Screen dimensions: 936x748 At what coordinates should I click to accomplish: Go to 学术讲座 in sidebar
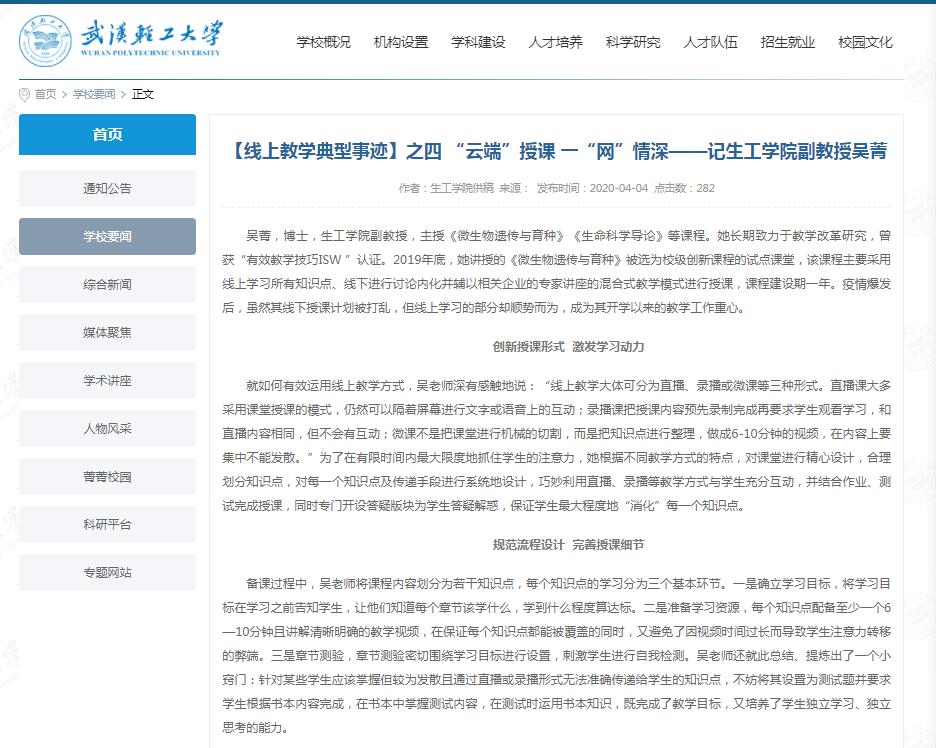pos(107,380)
